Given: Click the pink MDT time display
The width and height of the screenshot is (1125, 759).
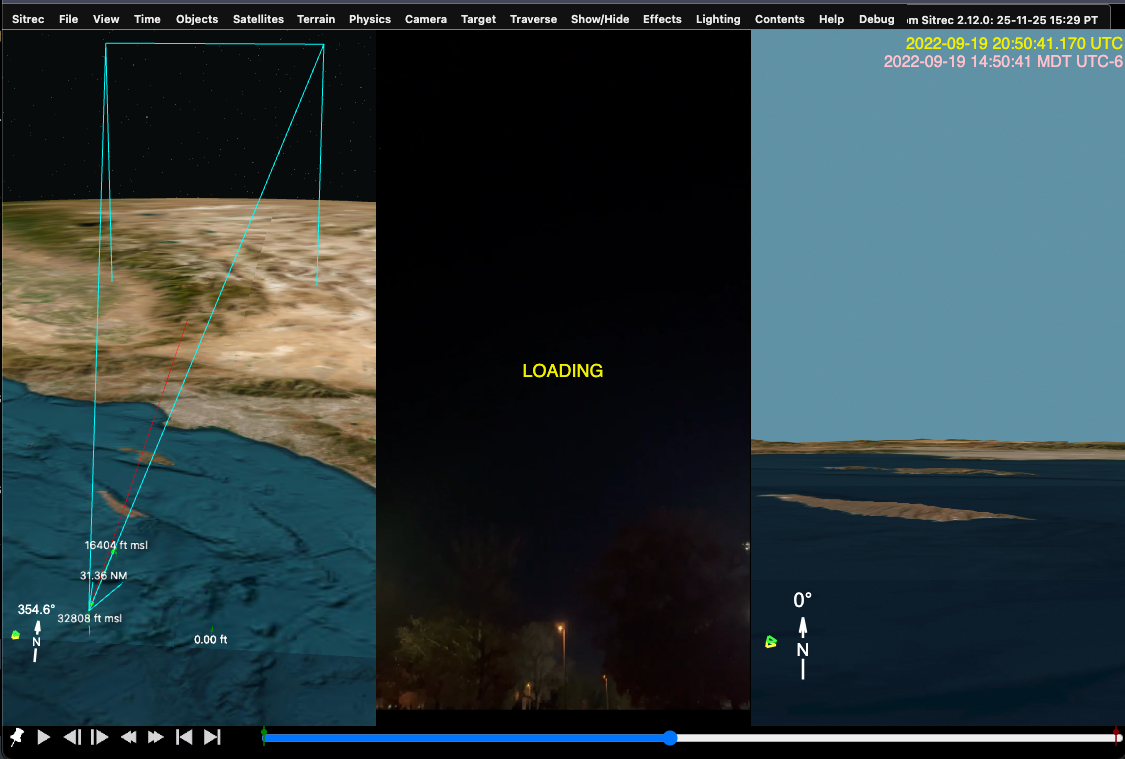Looking at the screenshot, I should (x=1003, y=62).
